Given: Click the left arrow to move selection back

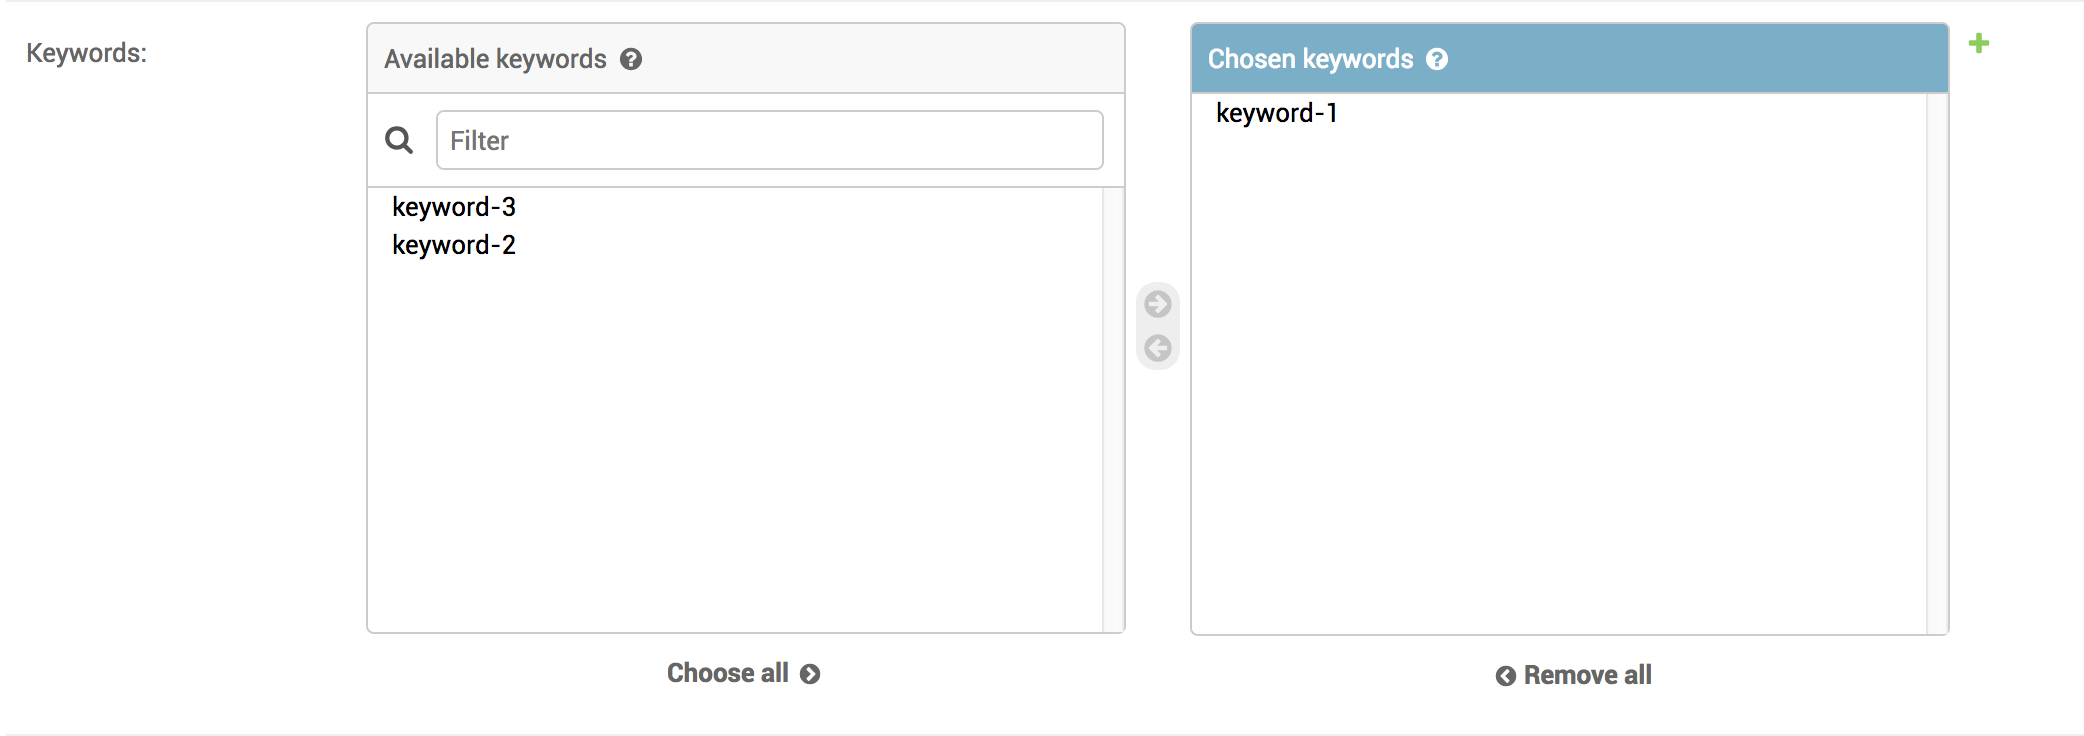Looking at the screenshot, I should point(1157,348).
